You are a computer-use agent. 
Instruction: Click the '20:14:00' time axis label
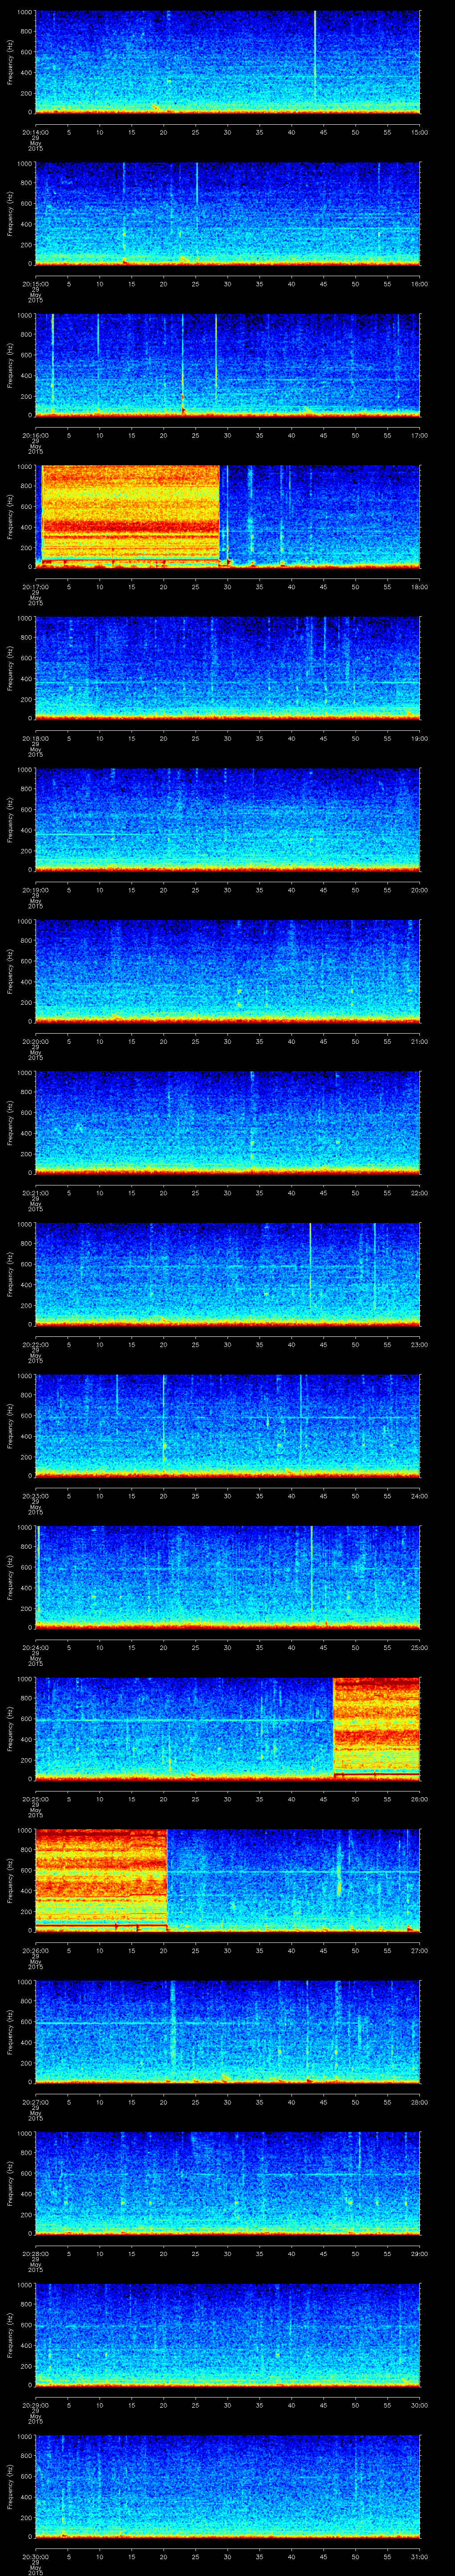point(35,131)
